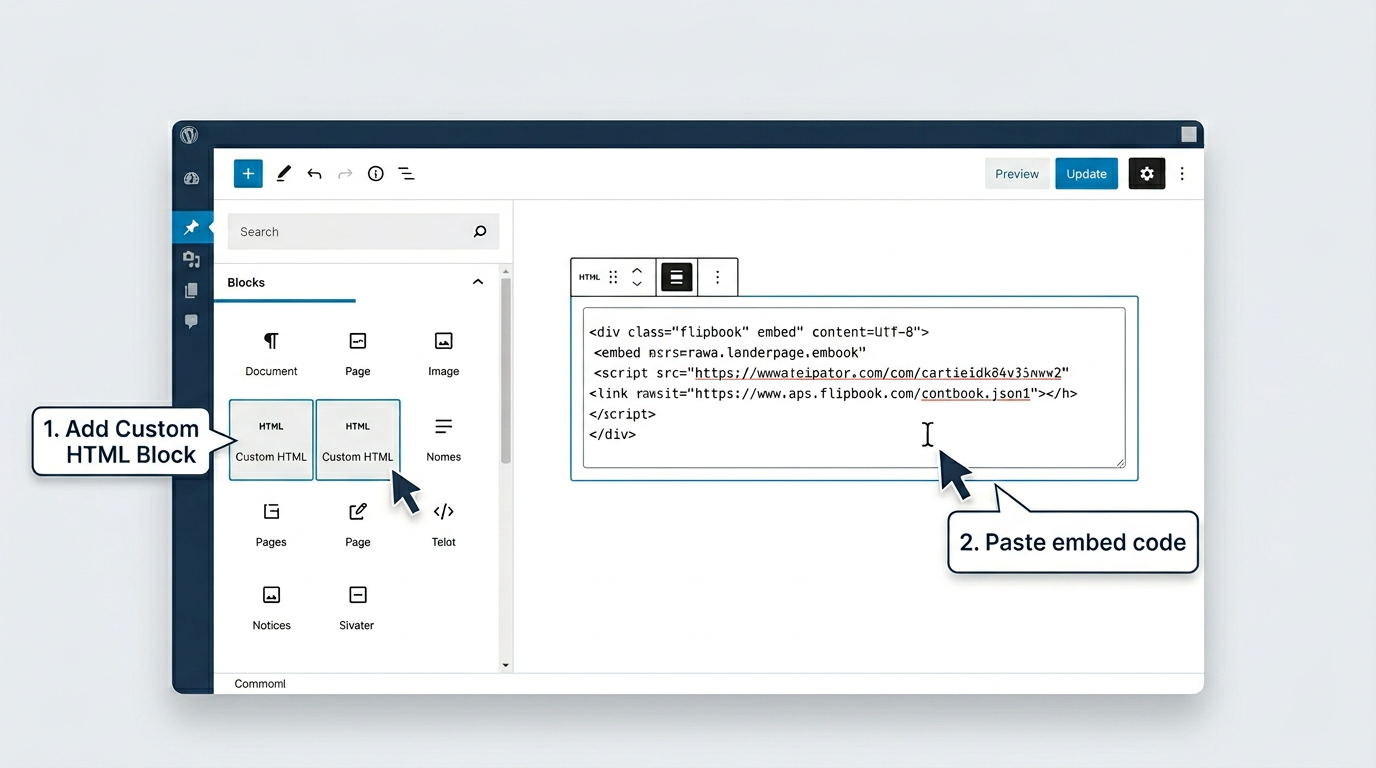This screenshot has height=768, width=1376.
Task: Redo using the forward arrow icon
Action: coord(345,173)
